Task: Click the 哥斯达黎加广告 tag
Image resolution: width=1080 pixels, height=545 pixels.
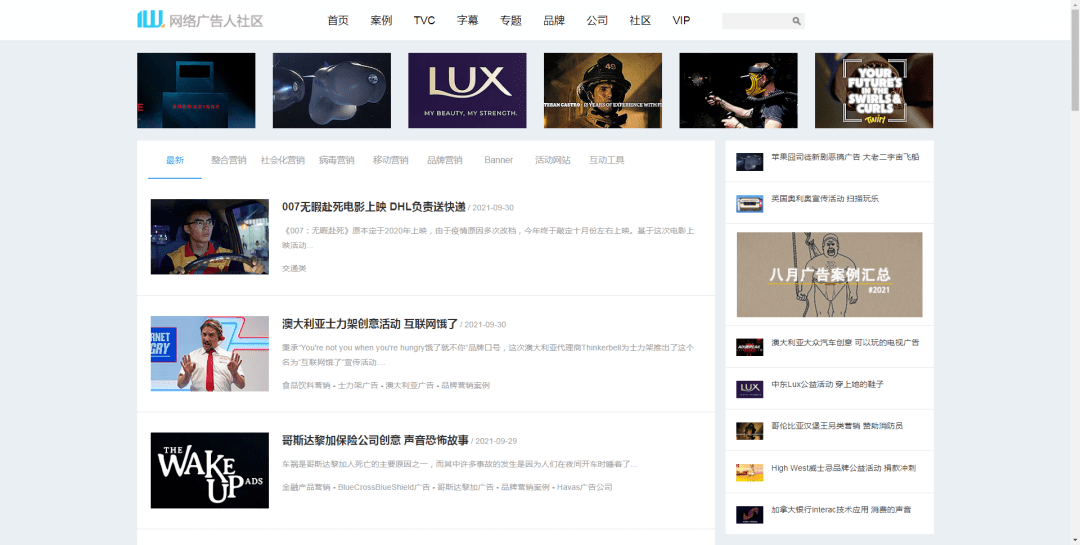Action: (466, 487)
